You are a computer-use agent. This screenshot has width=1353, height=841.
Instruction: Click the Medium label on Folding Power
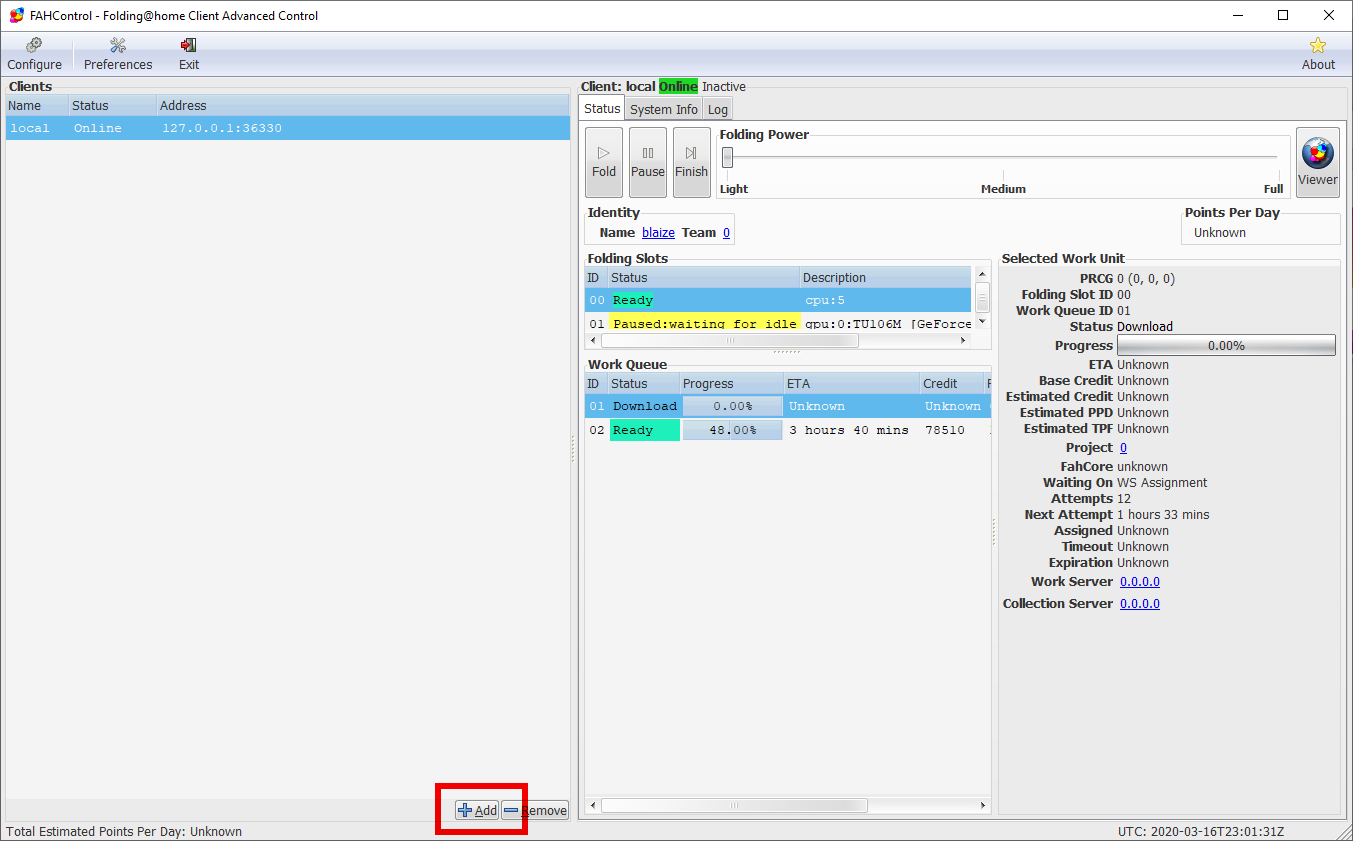[x=1003, y=189]
